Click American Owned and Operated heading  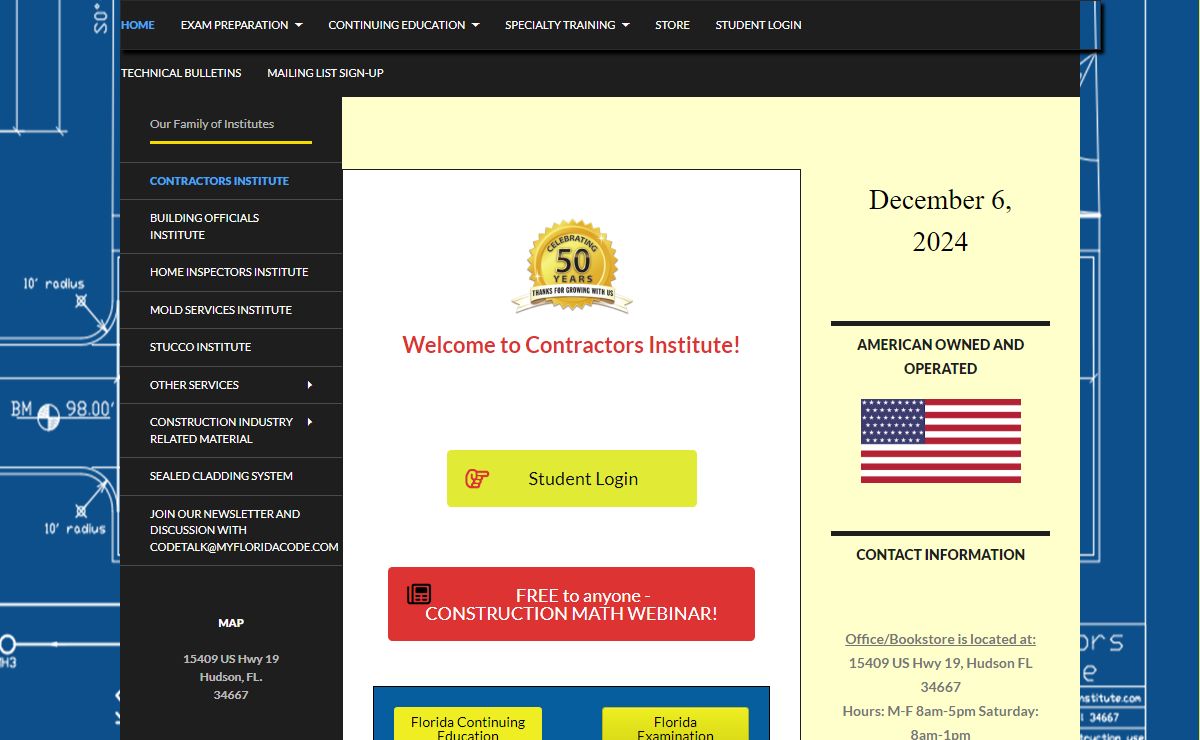tap(940, 356)
